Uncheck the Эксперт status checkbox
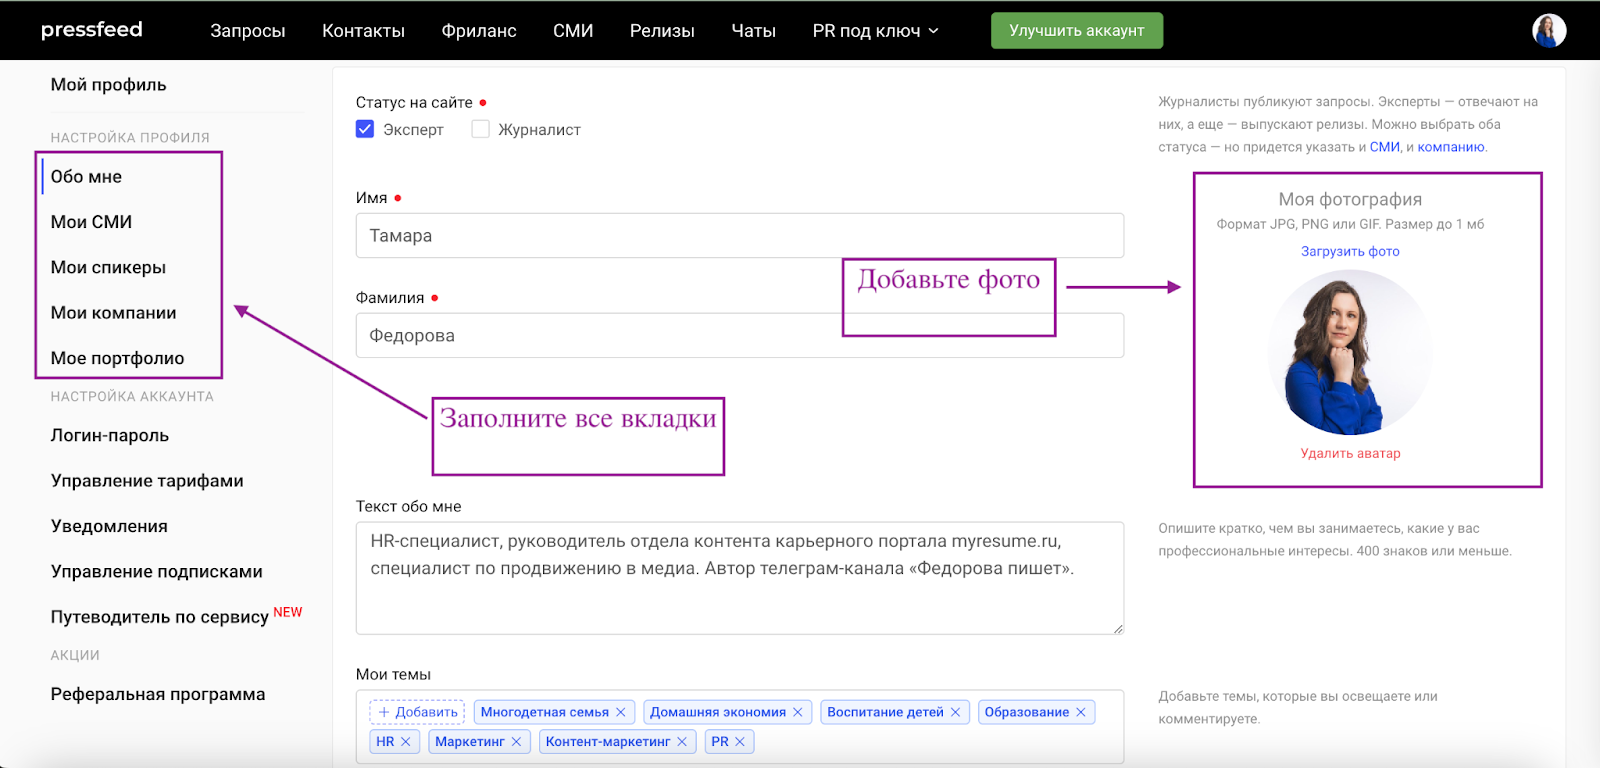 [365, 129]
